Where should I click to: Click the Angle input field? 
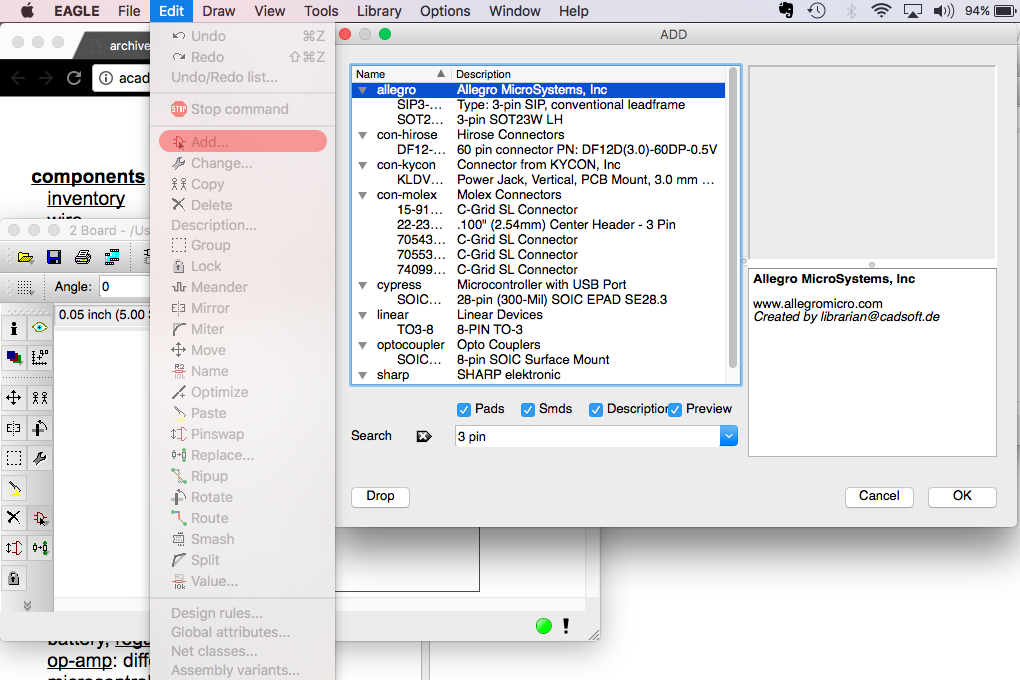[125, 287]
